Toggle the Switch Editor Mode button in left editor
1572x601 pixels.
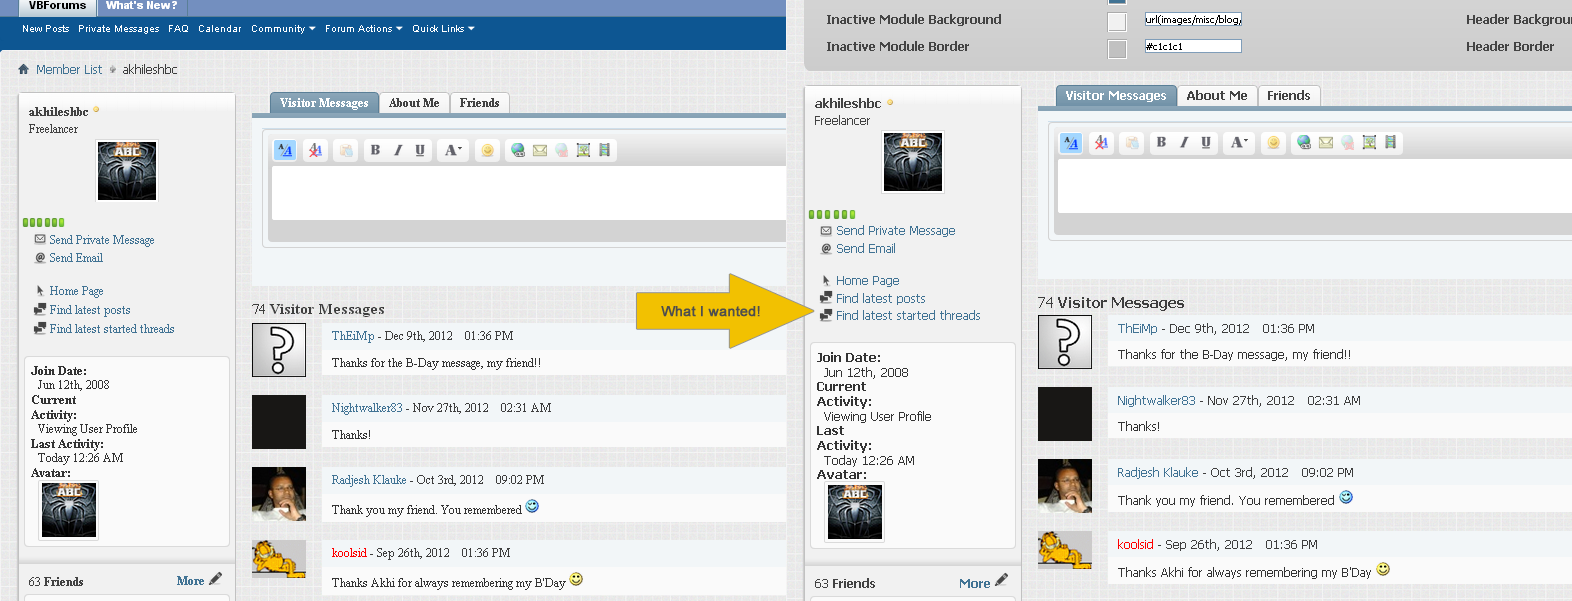(x=285, y=150)
